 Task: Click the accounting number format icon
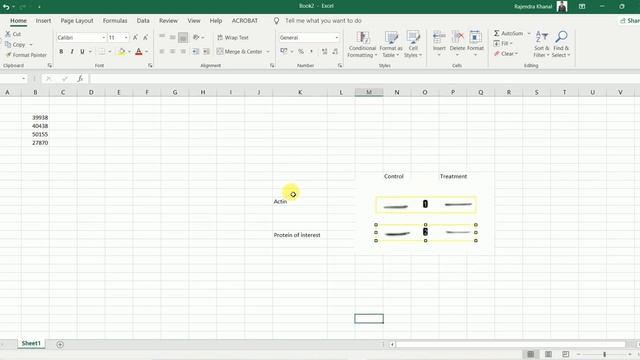pyautogui.click(x=284, y=51)
